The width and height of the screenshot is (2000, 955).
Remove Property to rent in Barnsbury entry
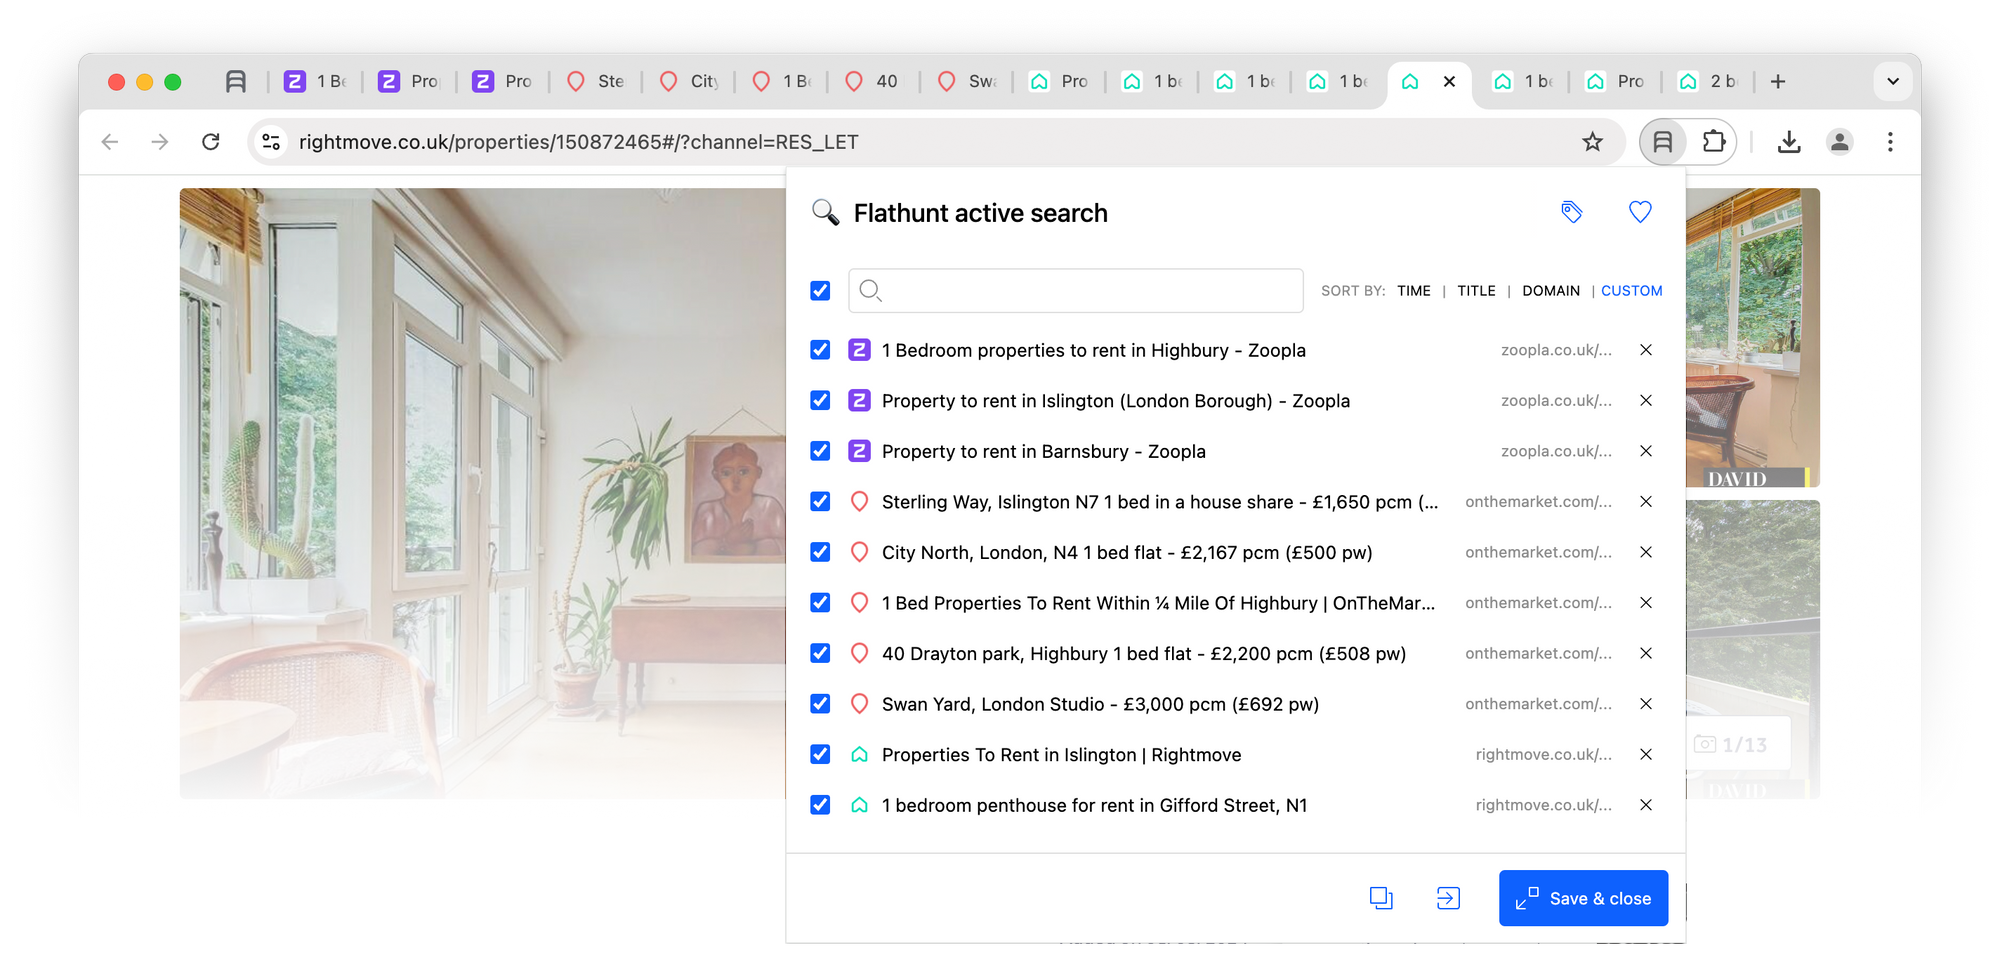click(1646, 451)
